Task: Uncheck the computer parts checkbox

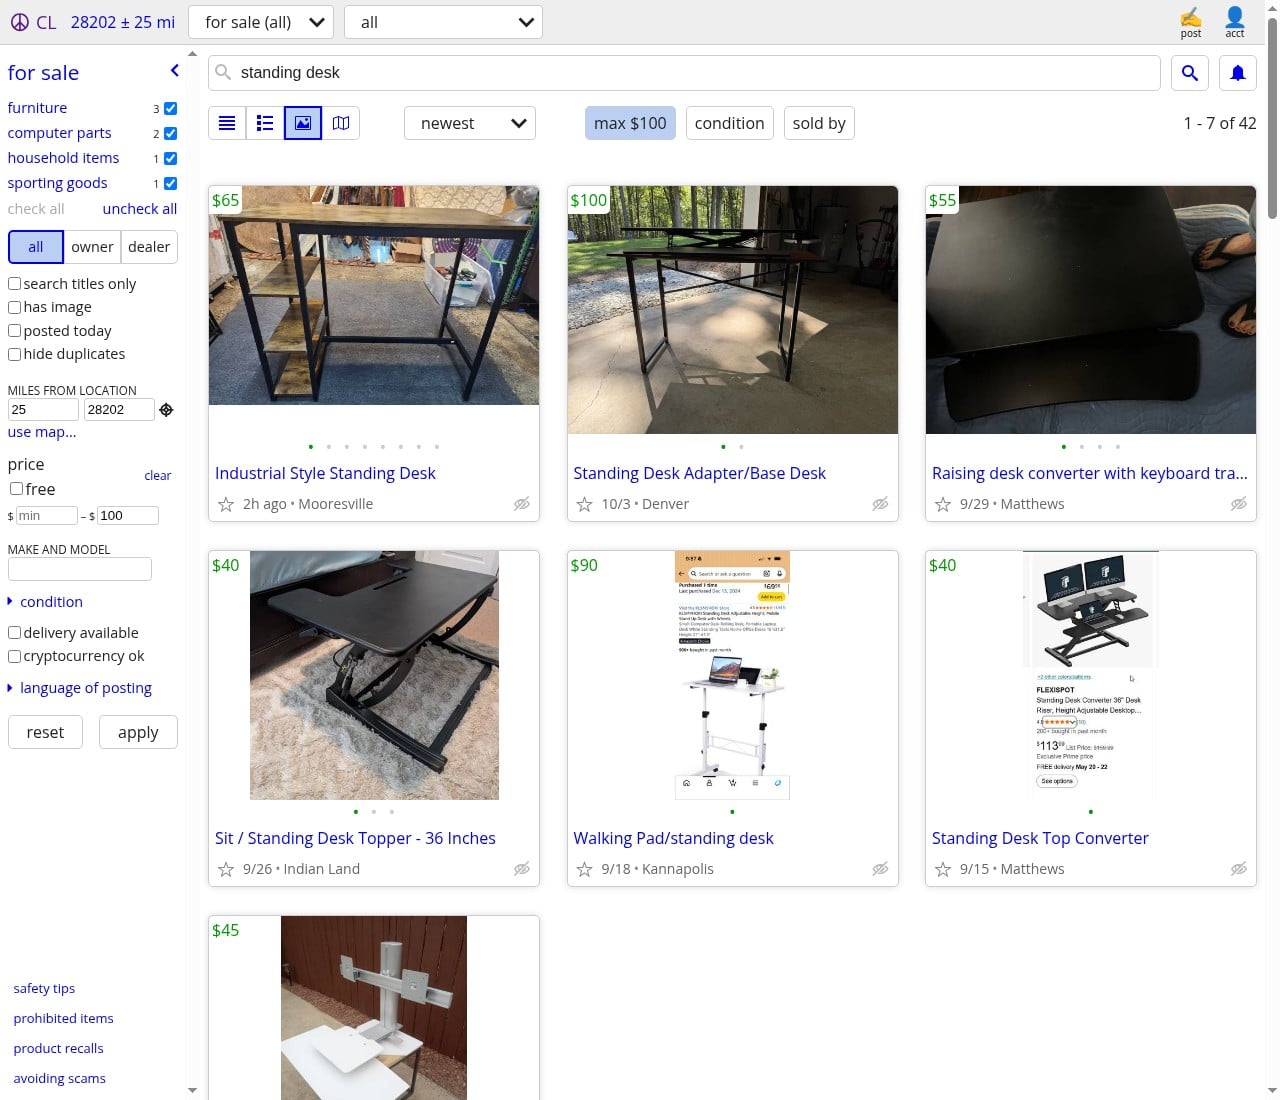Action: (170, 133)
